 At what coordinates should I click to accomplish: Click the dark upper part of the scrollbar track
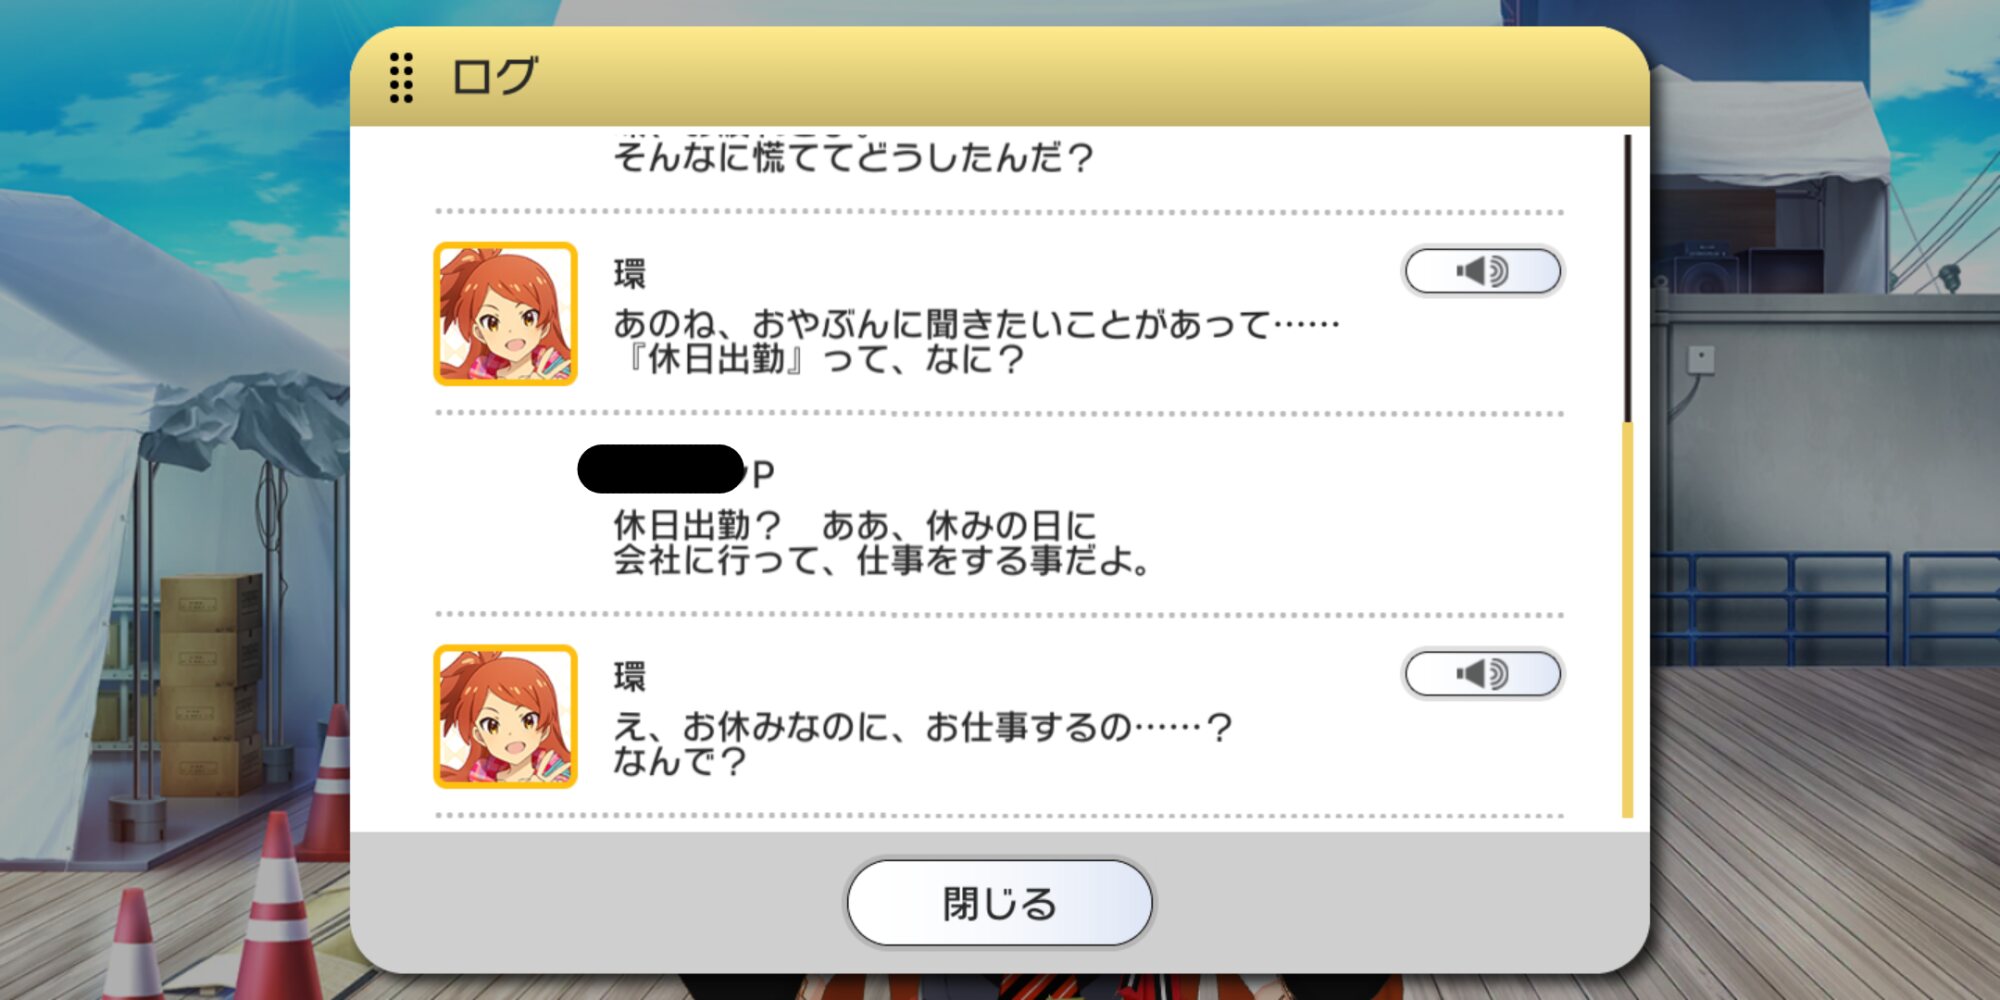pyautogui.click(x=1627, y=279)
